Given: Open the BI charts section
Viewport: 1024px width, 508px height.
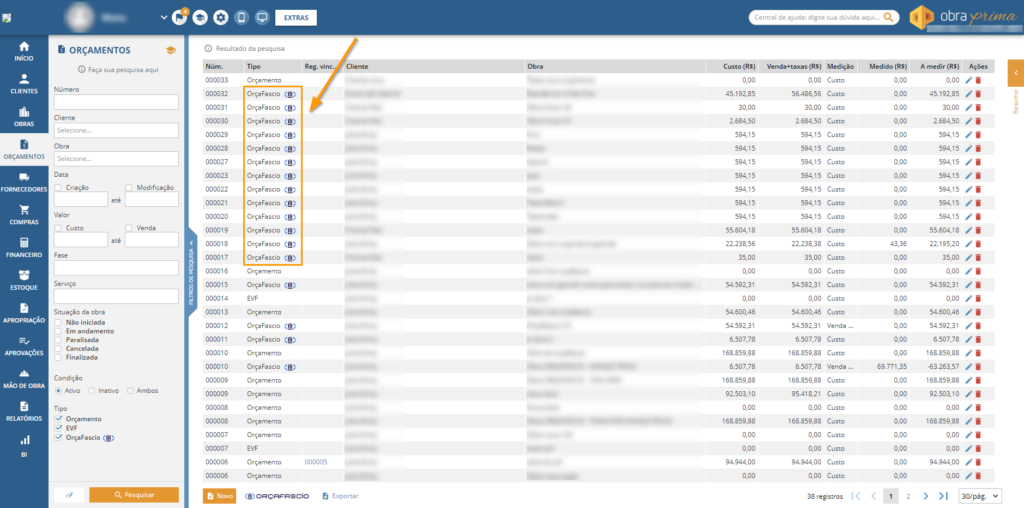Looking at the screenshot, I should 24,447.
